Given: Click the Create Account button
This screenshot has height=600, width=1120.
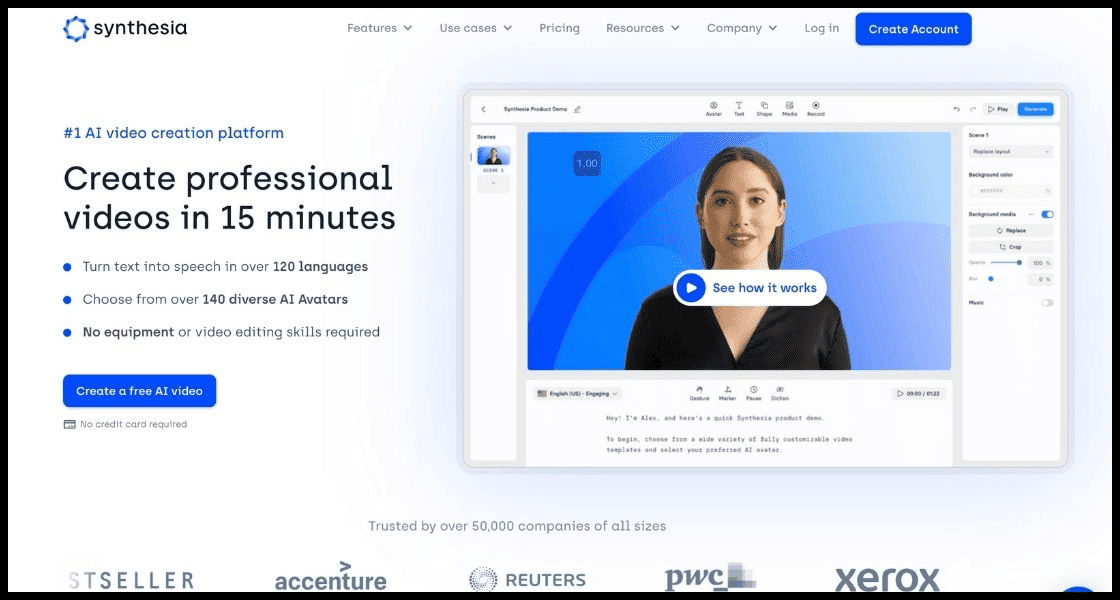Looking at the screenshot, I should point(913,29).
